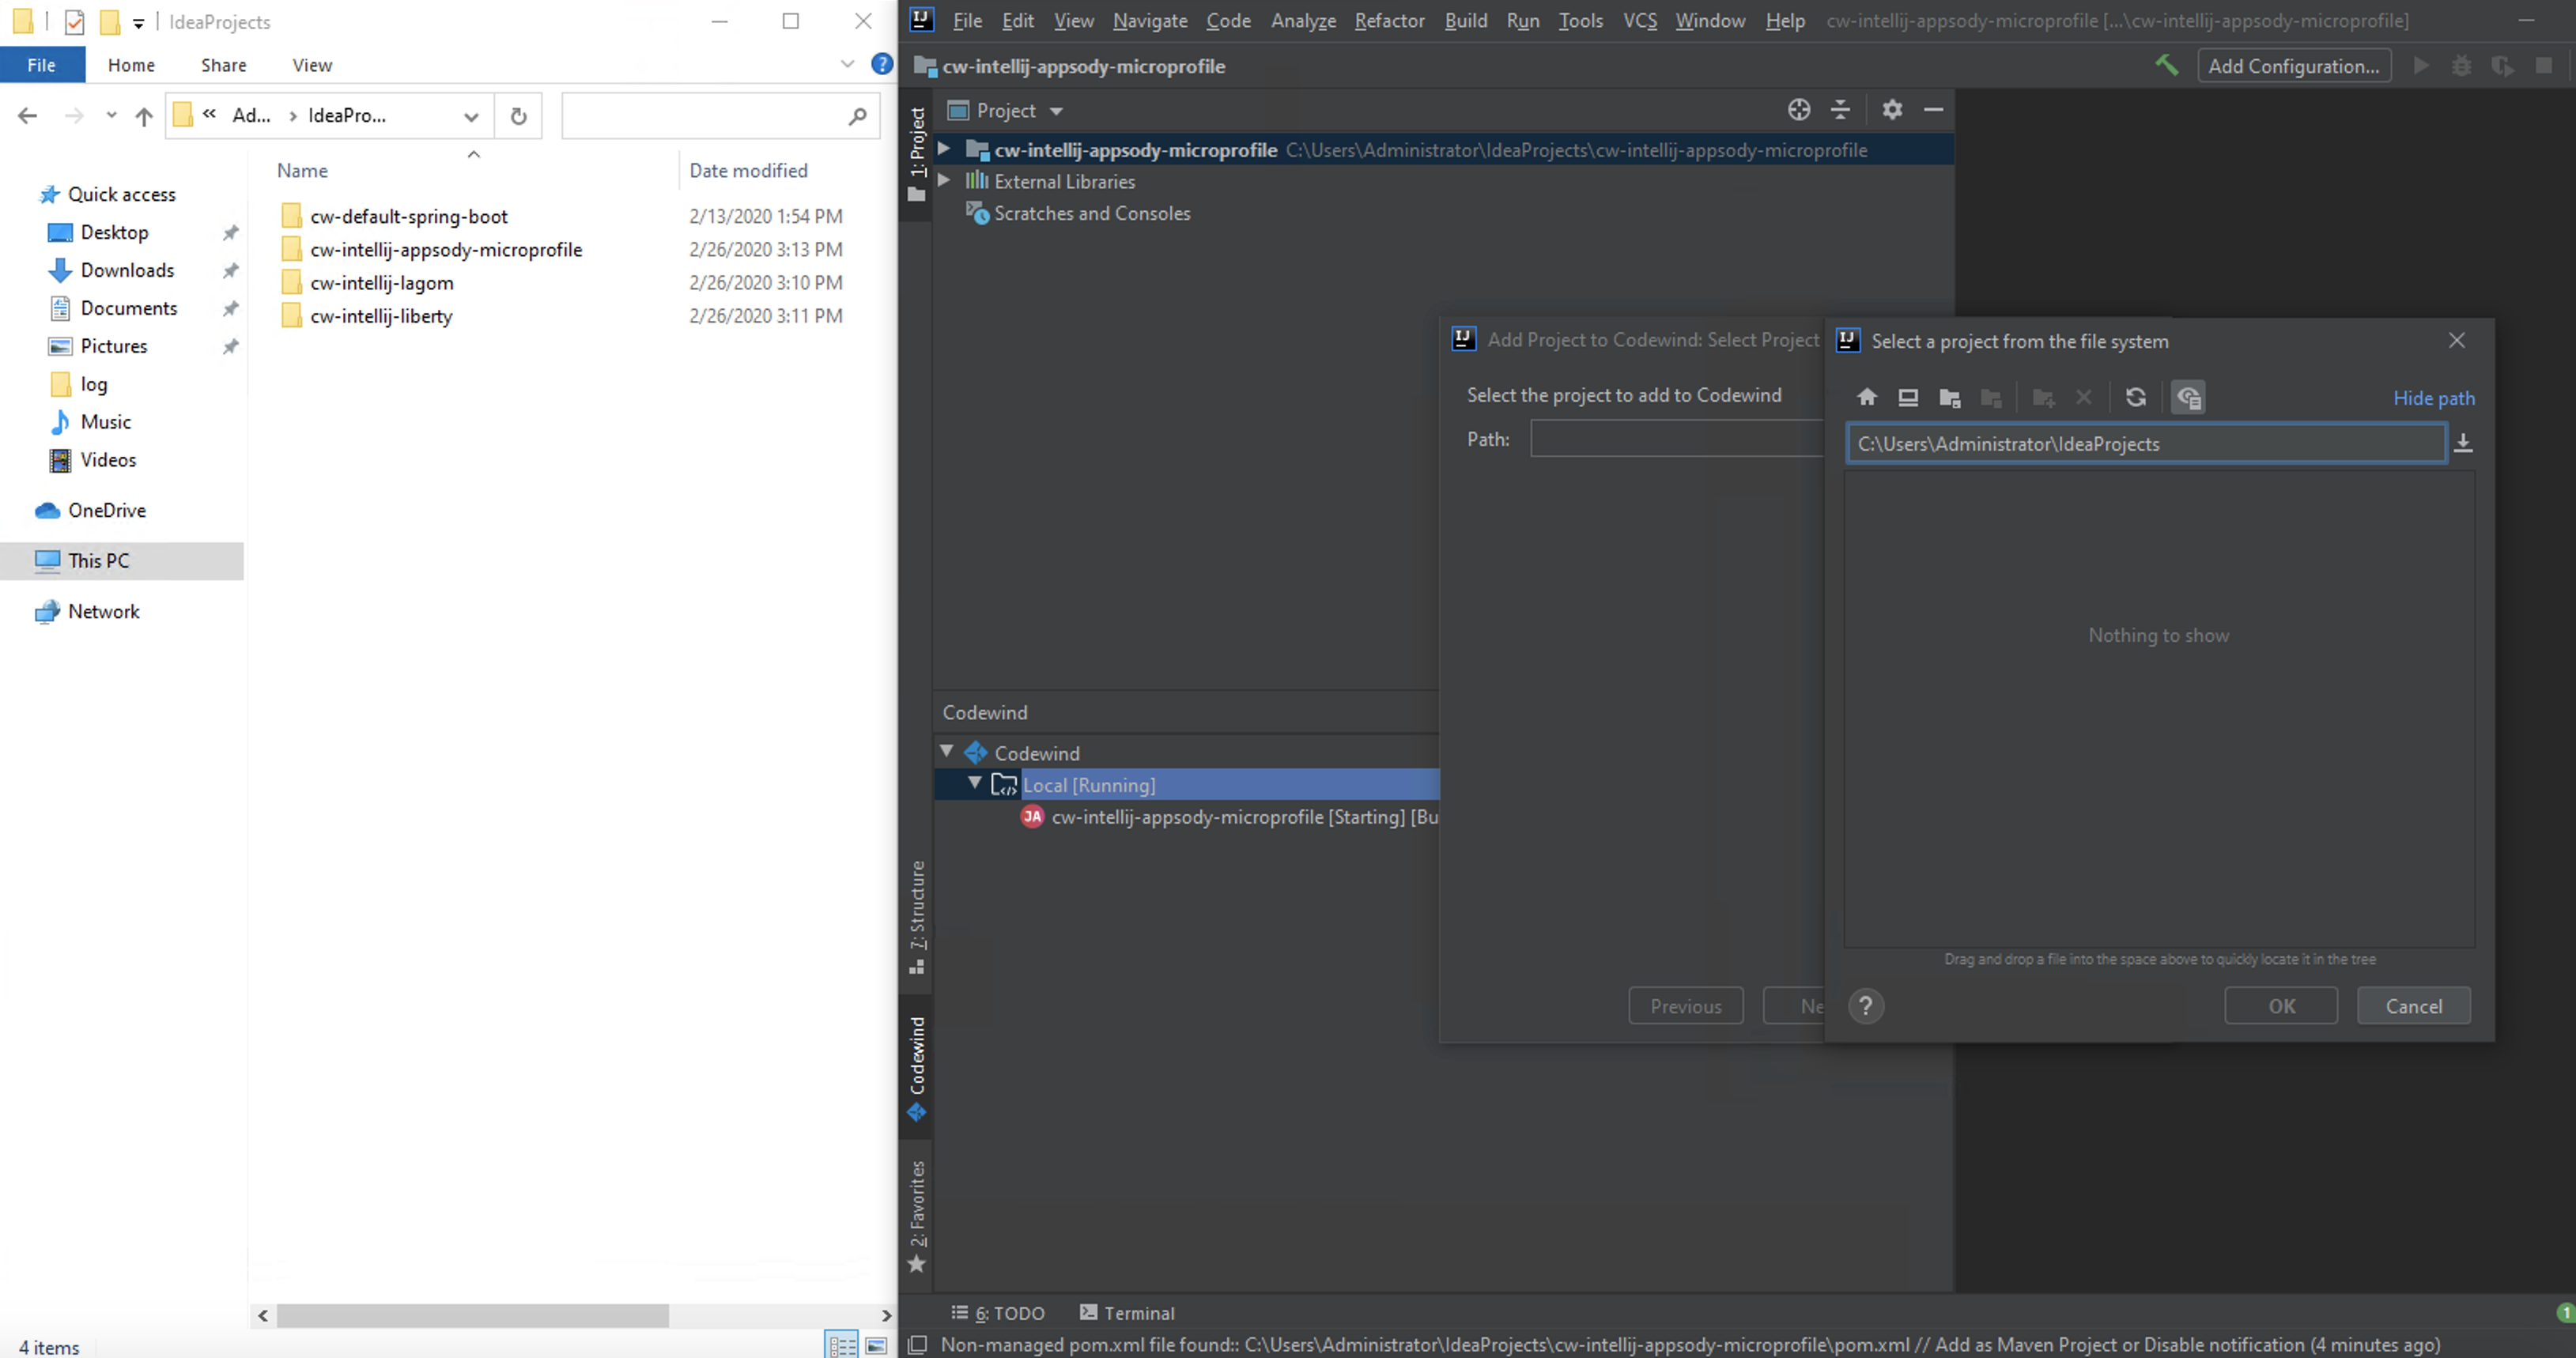This screenshot has height=1358, width=2576.
Task: Switch Explorer to large icons view
Action: (876, 1345)
